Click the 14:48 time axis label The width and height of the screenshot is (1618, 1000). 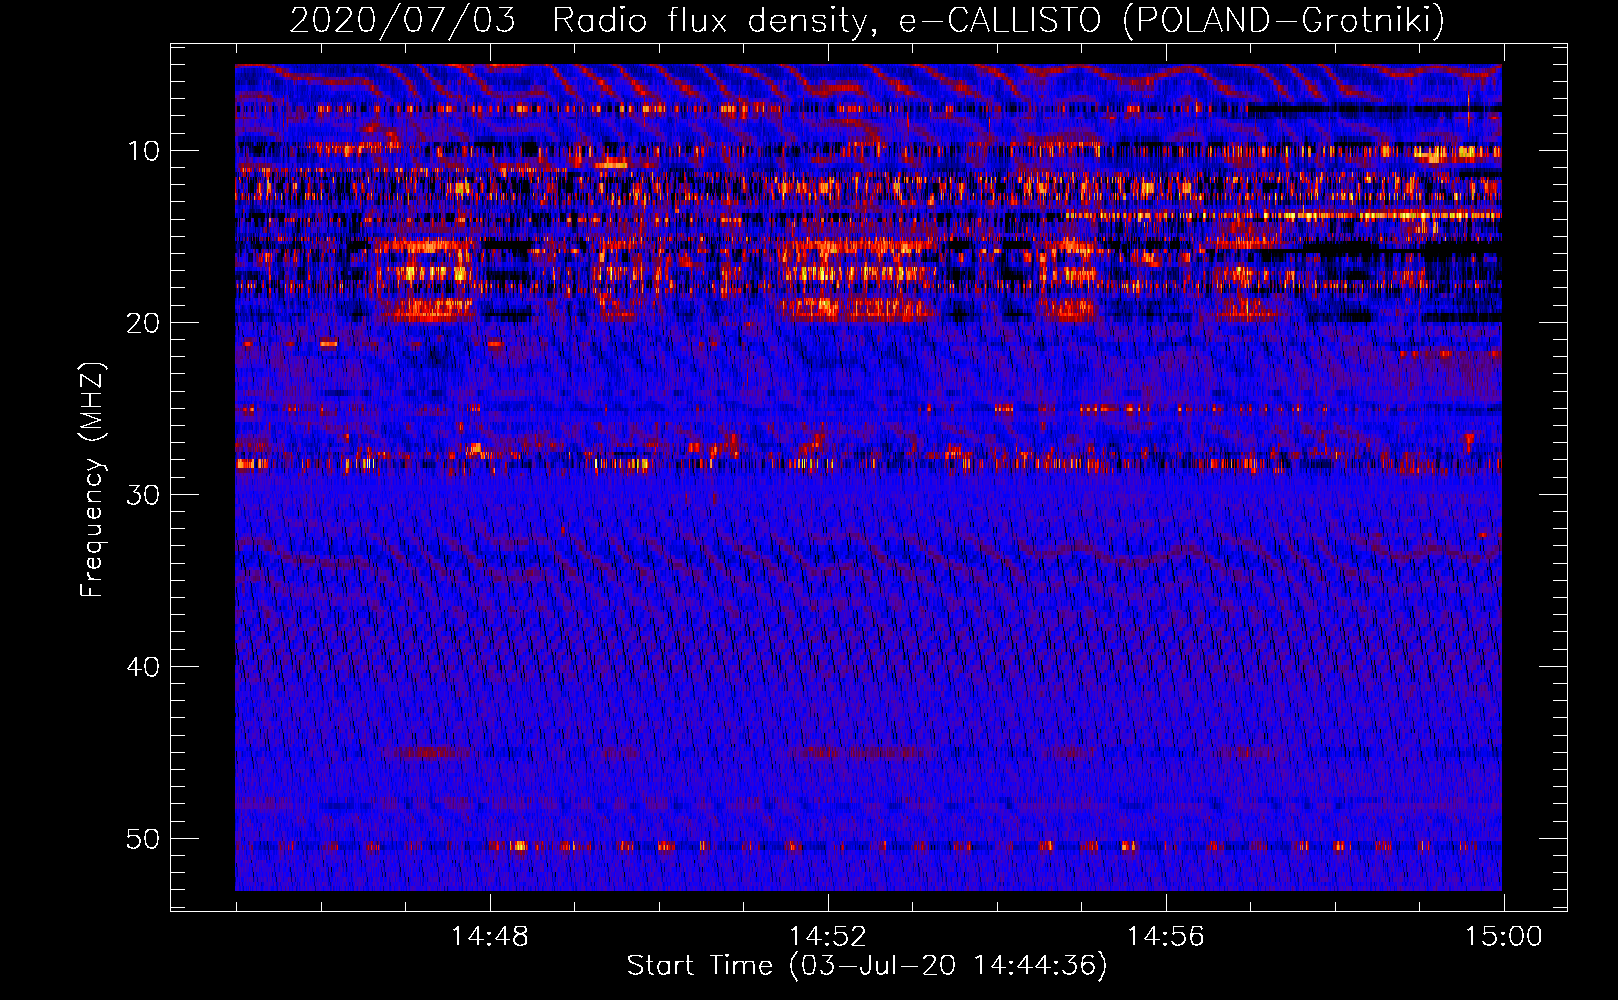coord(490,937)
